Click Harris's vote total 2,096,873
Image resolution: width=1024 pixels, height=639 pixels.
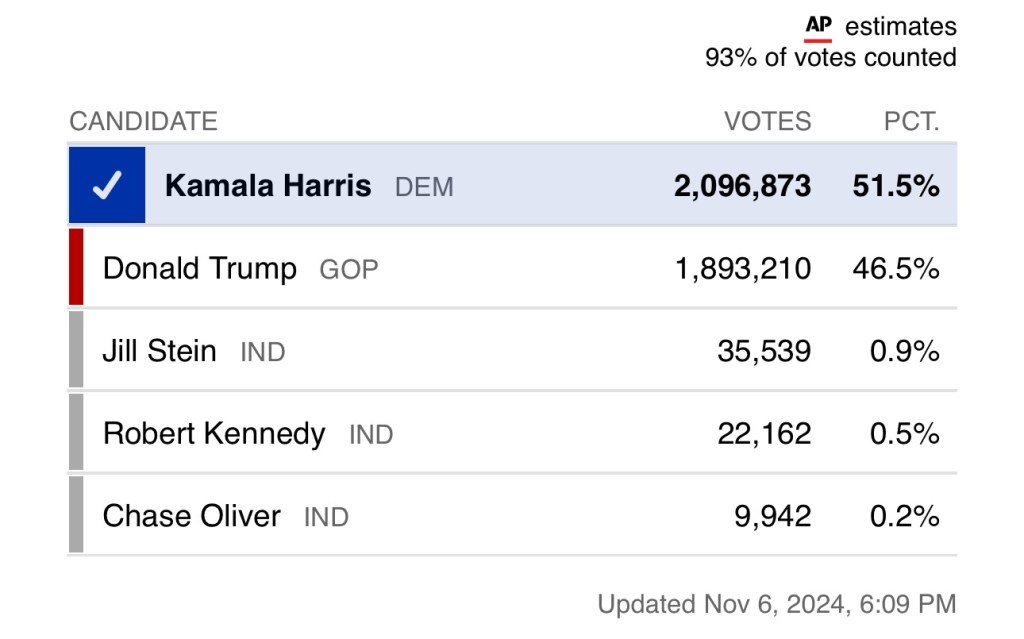click(742, 186)
